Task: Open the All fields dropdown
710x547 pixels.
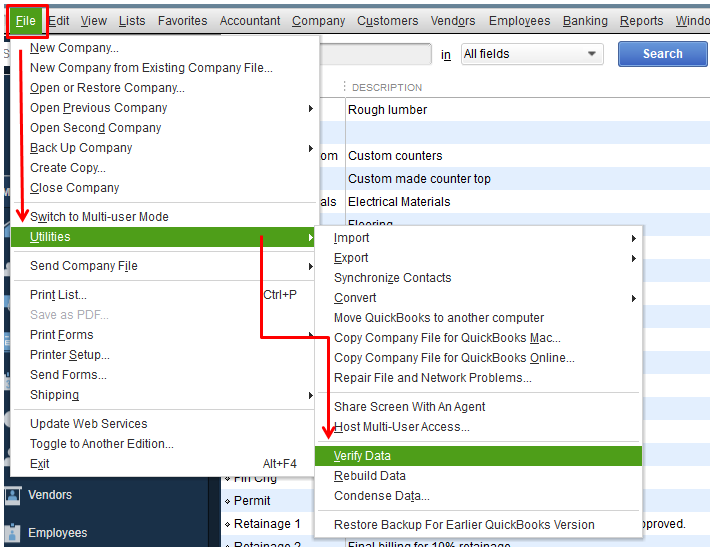Action: pyautogui.click(x=532, y=54)
